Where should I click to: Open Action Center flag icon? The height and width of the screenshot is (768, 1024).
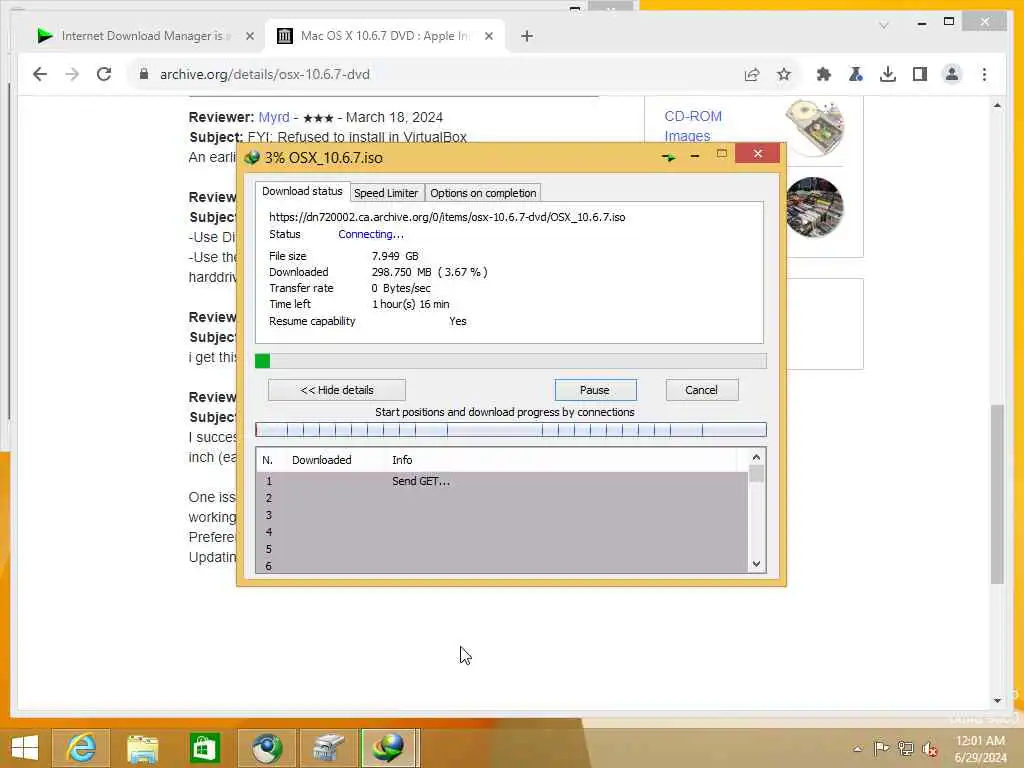point(881,748)
